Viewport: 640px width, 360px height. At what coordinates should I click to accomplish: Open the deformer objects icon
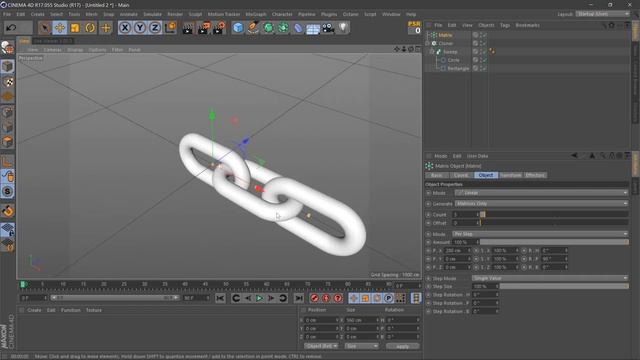pyautogui.click(x=298, y=28)
